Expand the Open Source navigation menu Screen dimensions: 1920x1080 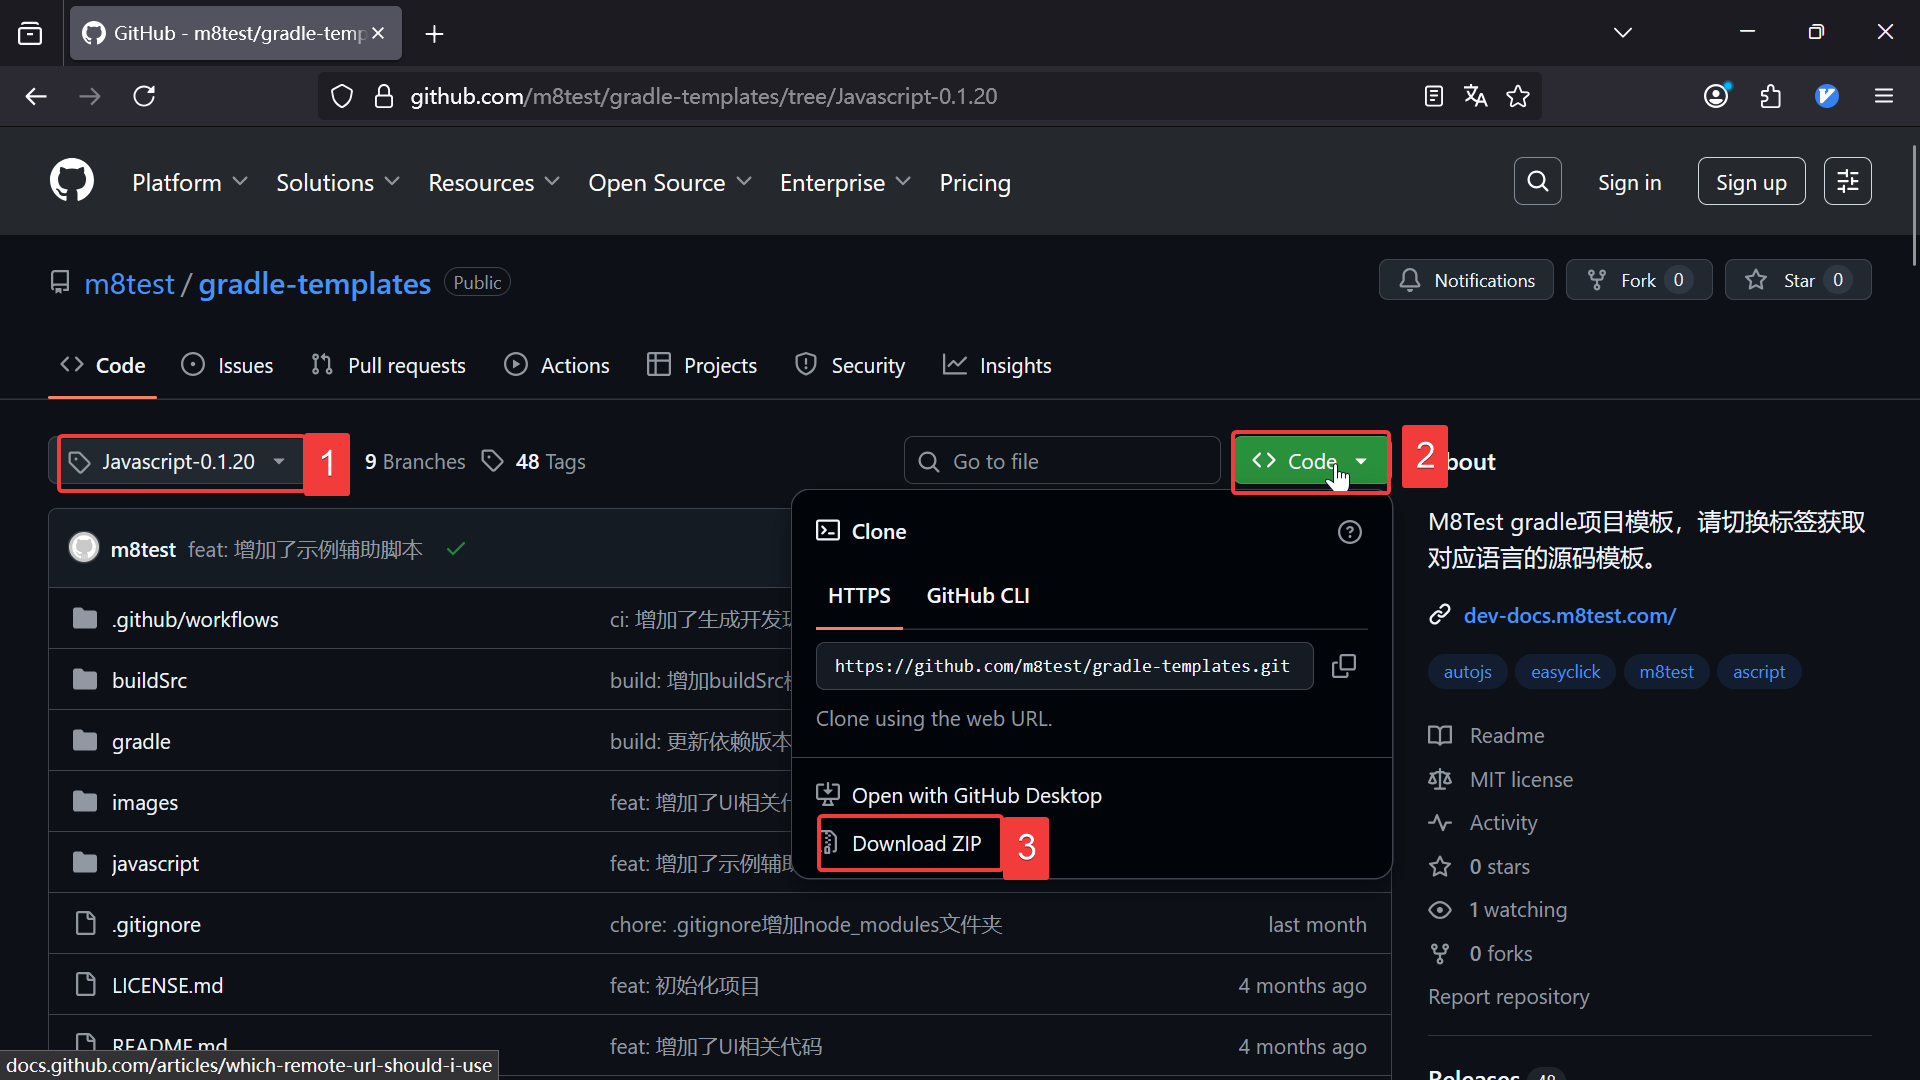click(x=669, y=183)
